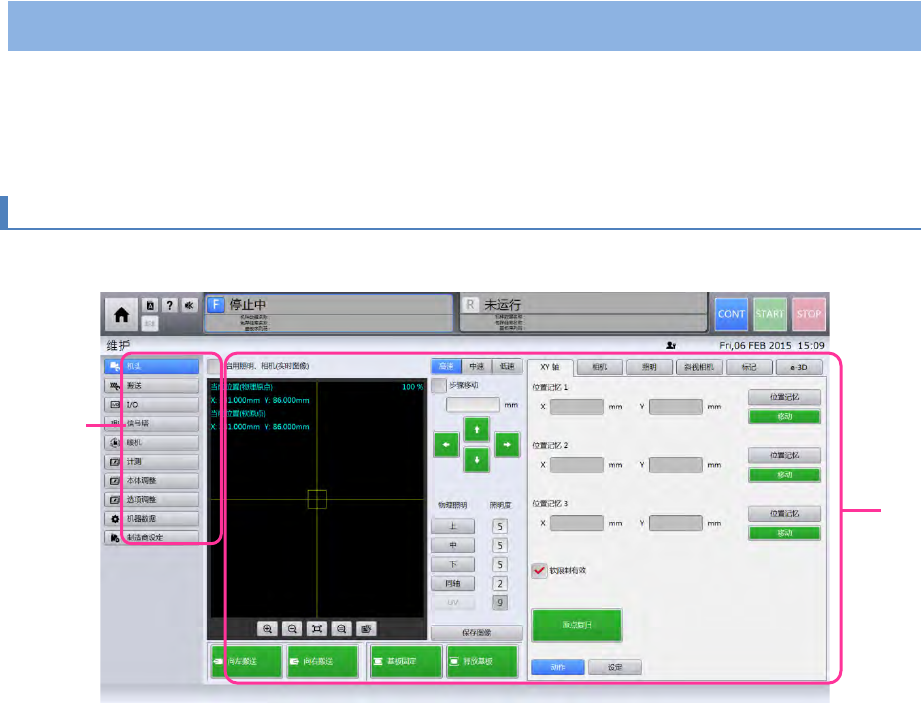Click the 保存图像 button
The width and height of the screenshot is (922, 703).
[477, 632]
